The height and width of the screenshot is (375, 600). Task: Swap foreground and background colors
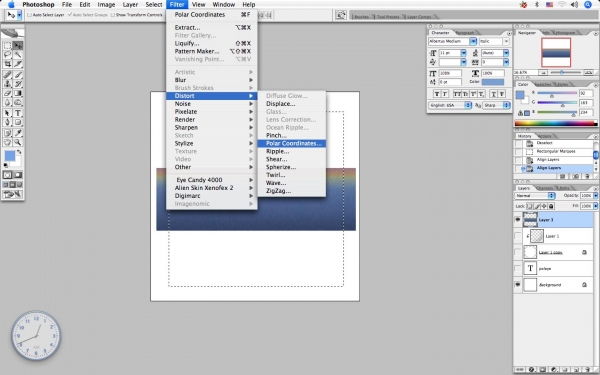click(19, 152)
